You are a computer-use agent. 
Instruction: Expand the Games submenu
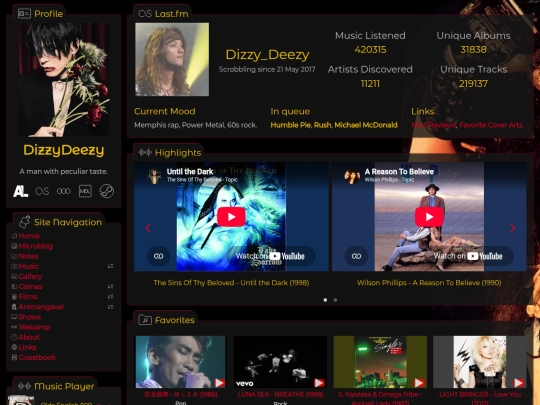[x=111, y=287]
